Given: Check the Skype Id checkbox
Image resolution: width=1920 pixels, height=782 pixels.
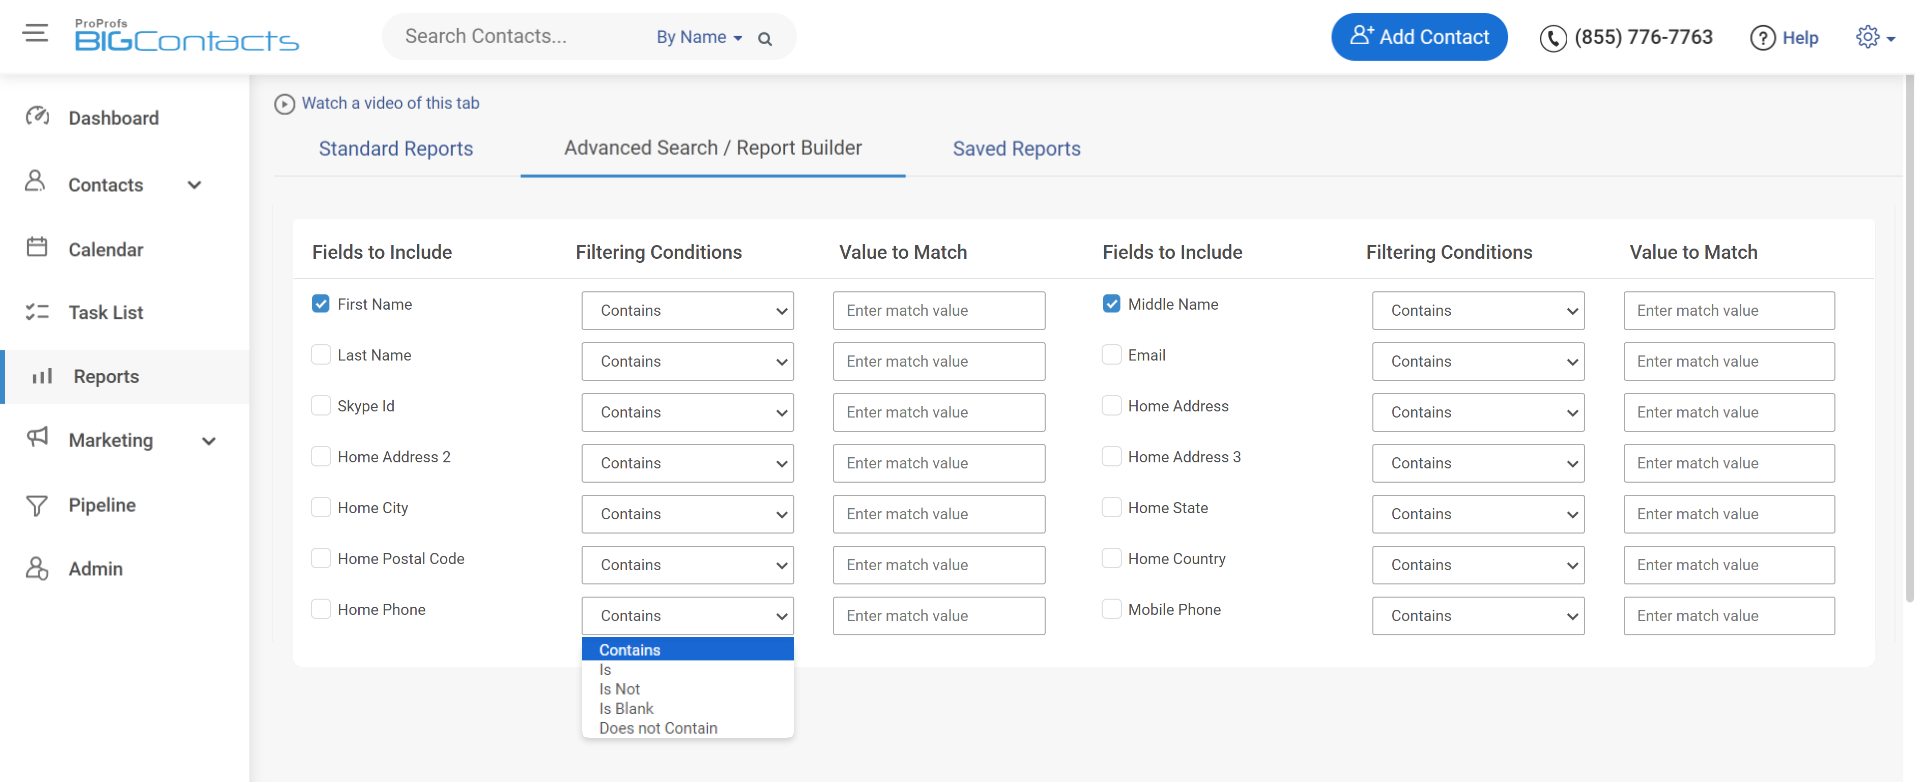Looking at the screenshot, I should tap(321, 405).
